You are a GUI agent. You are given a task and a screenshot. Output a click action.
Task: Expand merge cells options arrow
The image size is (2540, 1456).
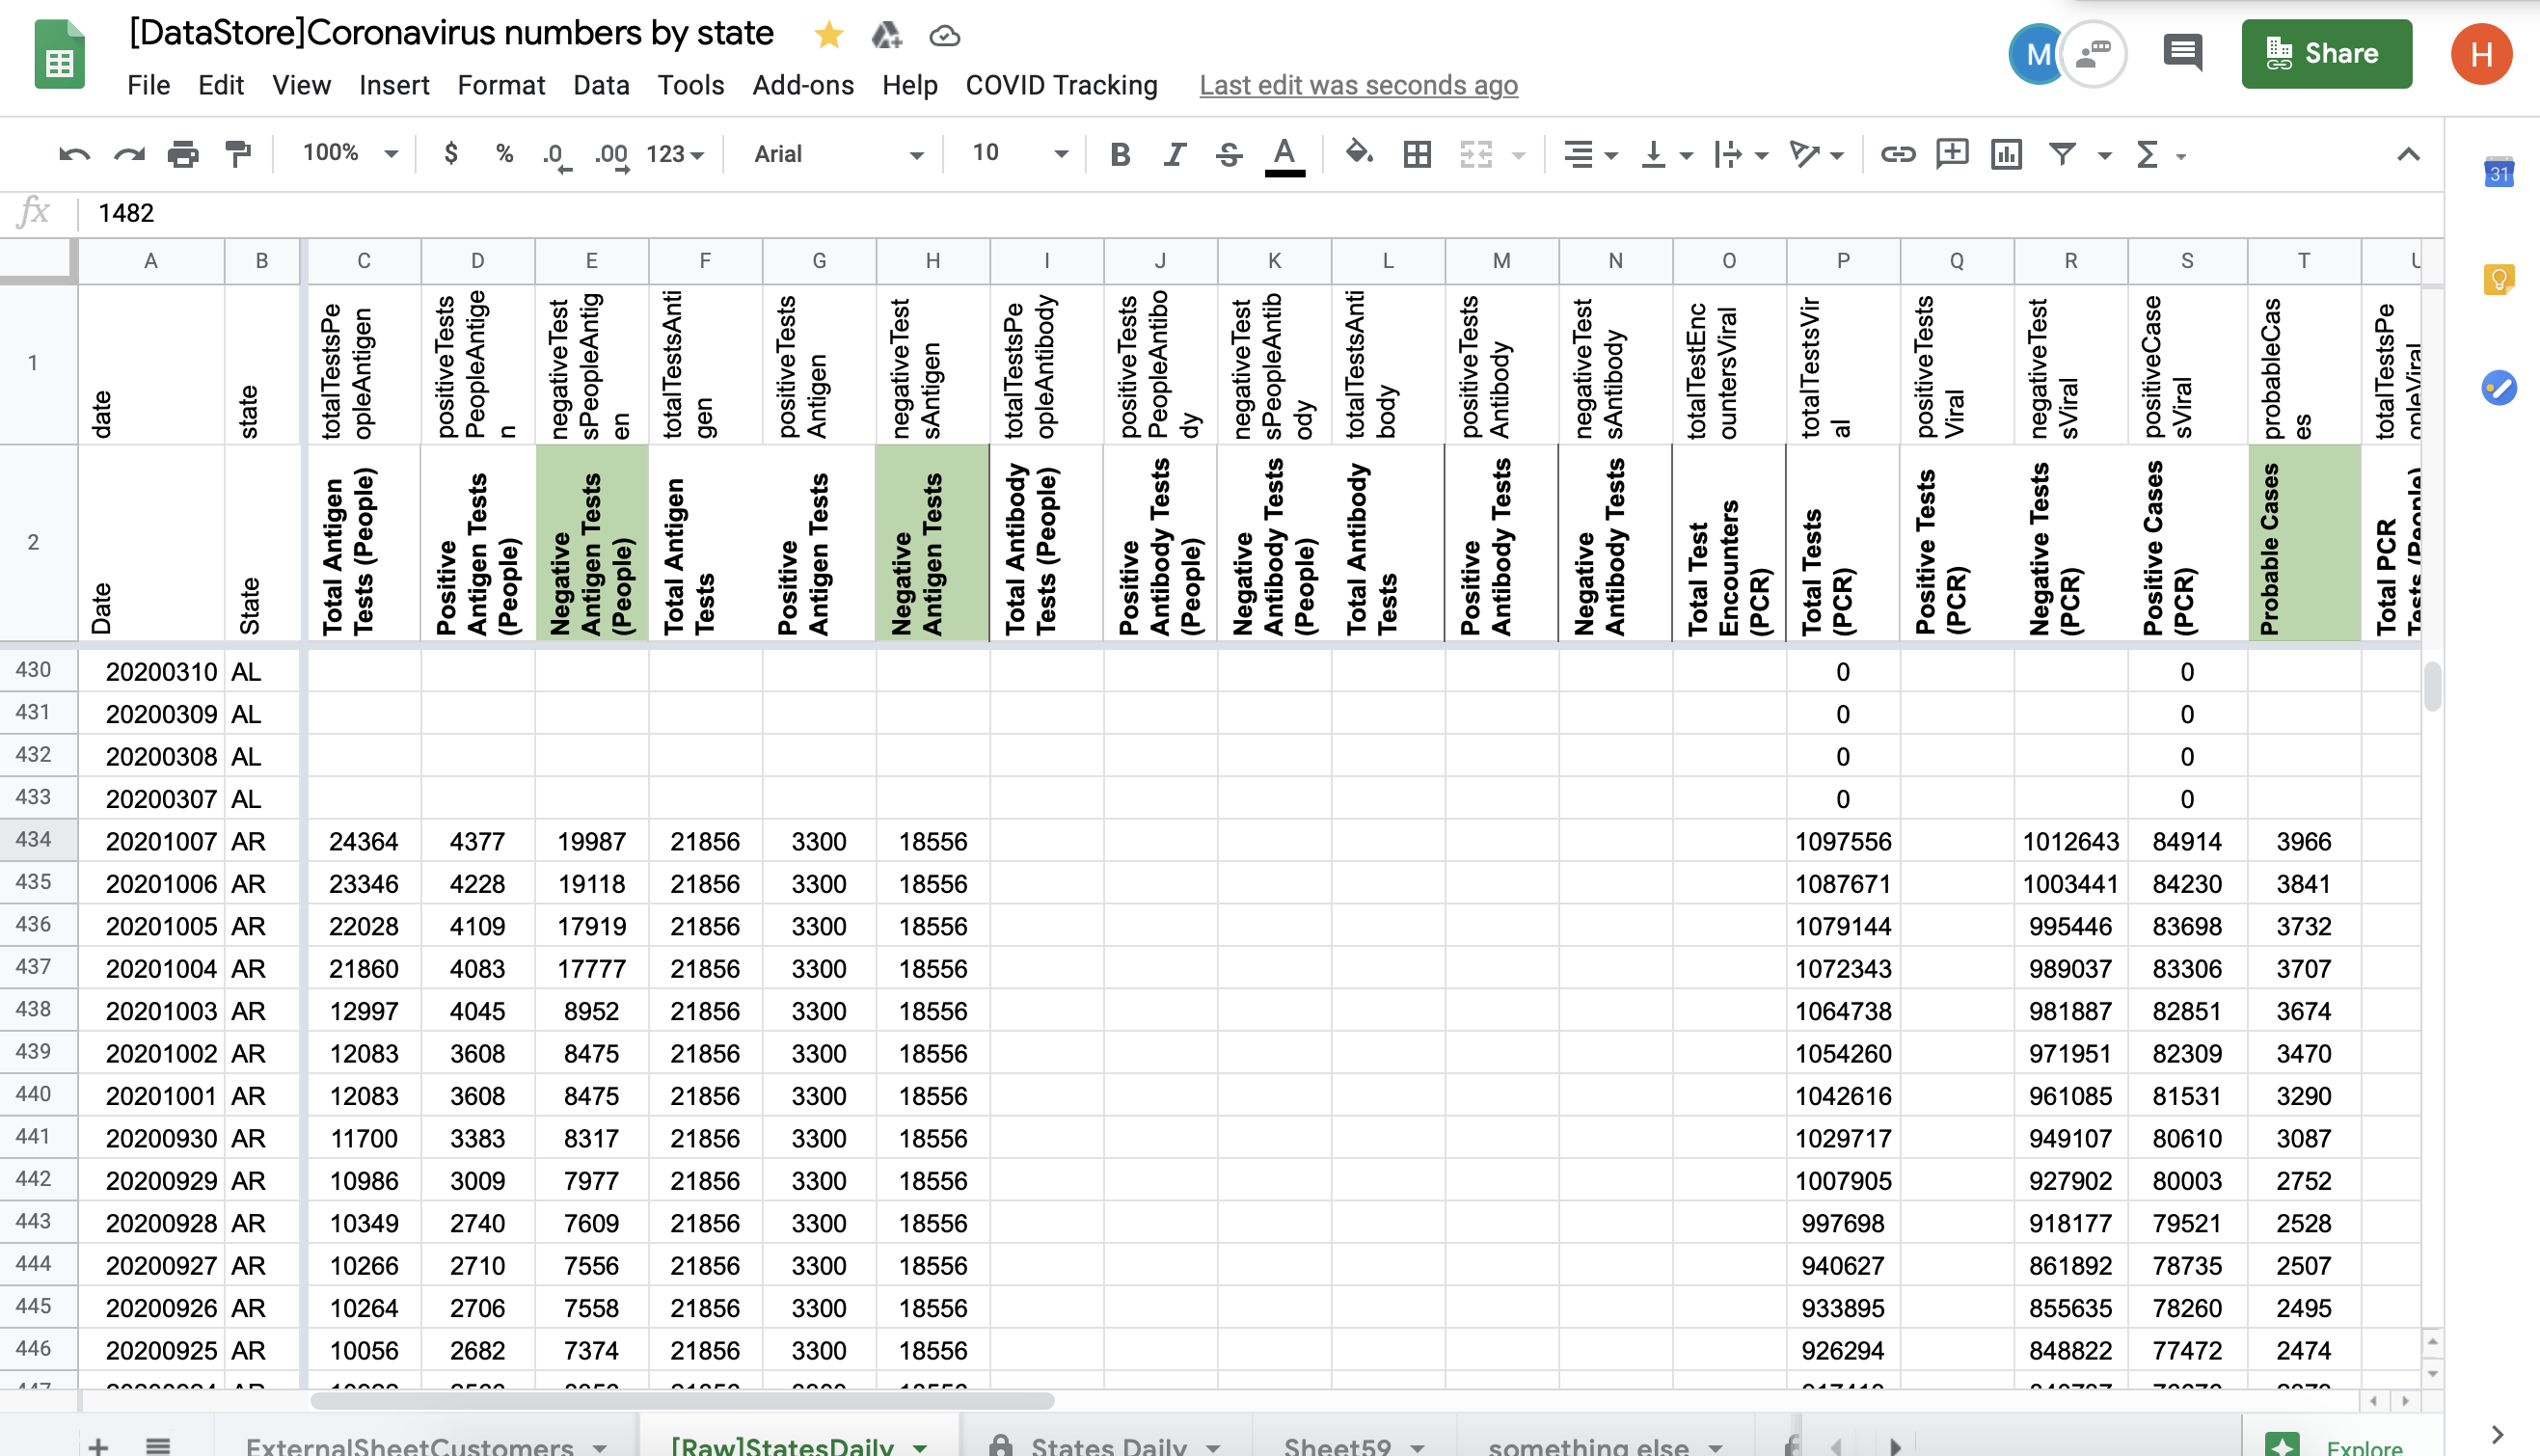pos(1518,155)
